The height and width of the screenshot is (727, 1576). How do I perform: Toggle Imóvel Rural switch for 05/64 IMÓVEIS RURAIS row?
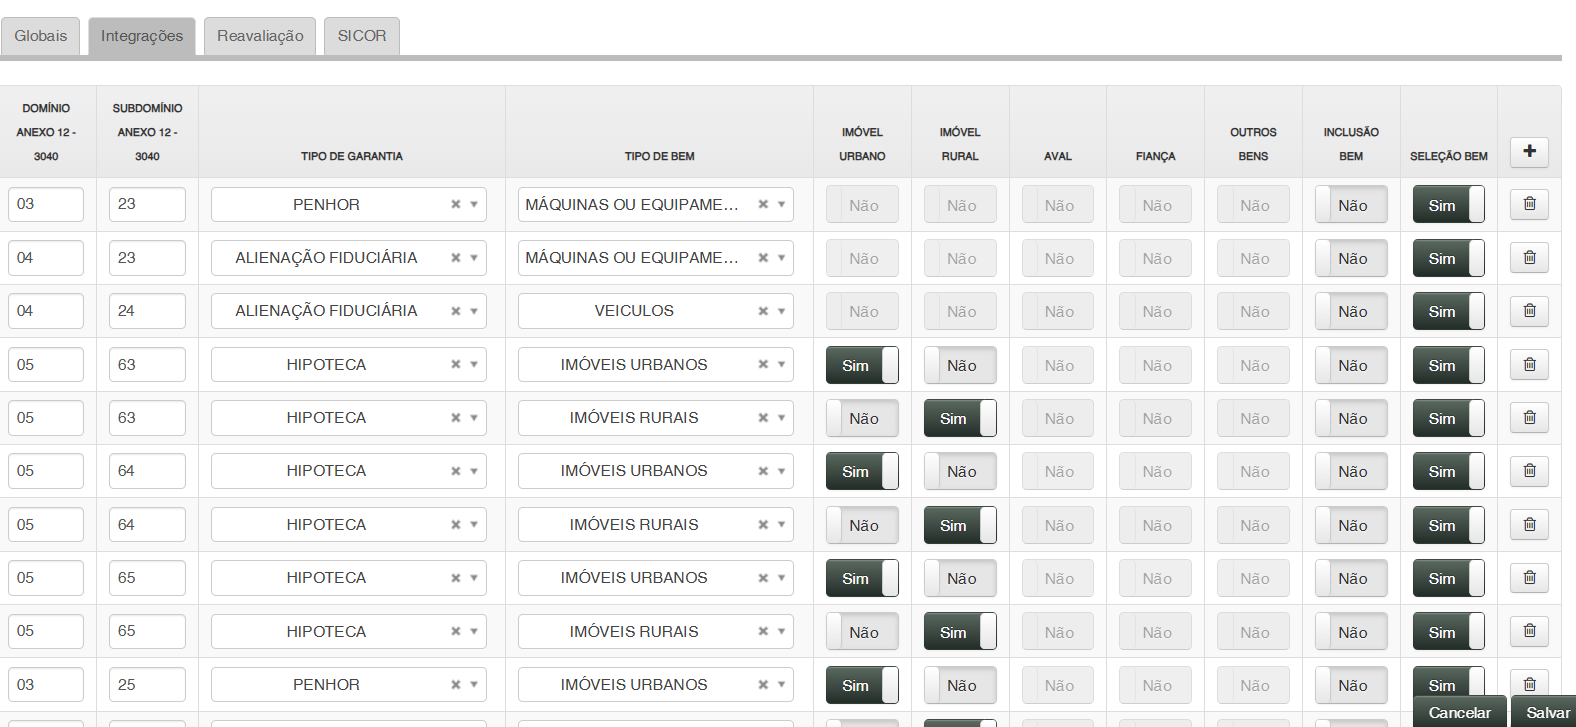pos(960,525)
